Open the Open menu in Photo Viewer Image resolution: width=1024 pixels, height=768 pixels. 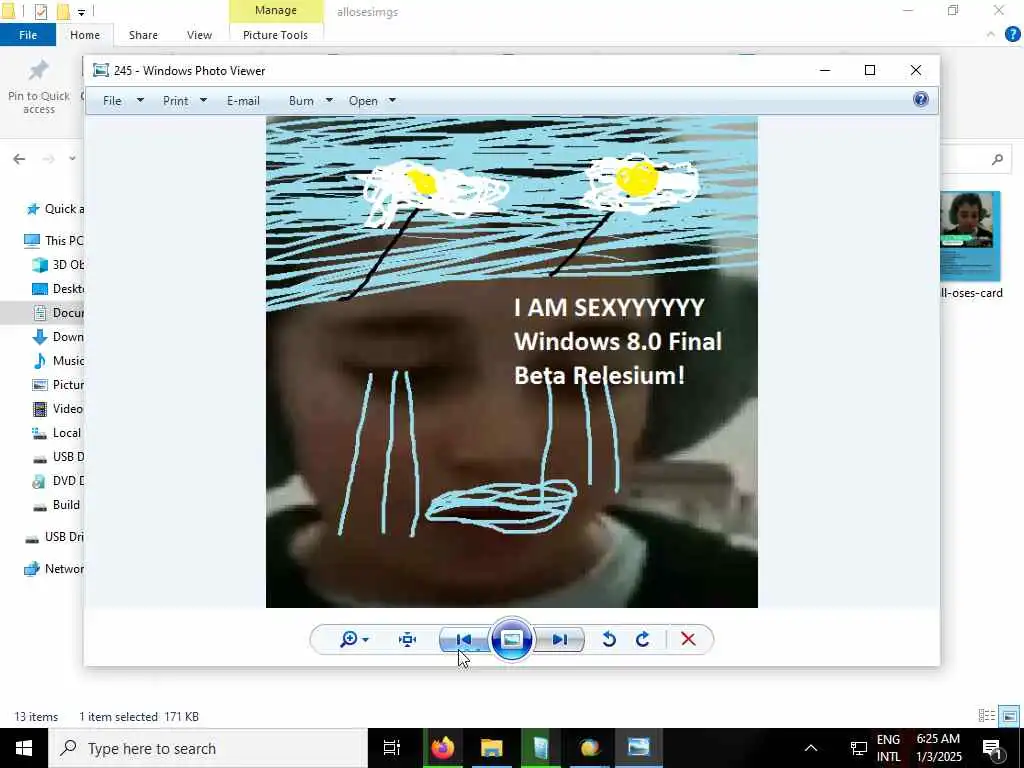coord(363,101)
